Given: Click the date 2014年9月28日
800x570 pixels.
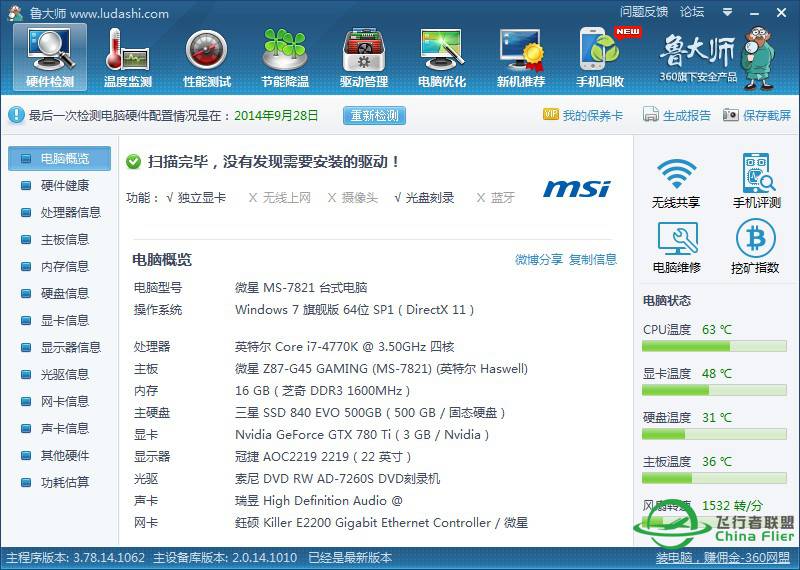Looking at the screenshot, I should point(276,115).
